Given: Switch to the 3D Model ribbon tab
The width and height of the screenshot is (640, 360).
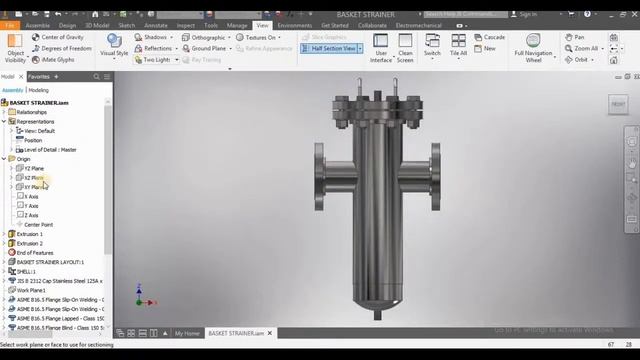Looking at the screenshot, I should click(97, 25).
